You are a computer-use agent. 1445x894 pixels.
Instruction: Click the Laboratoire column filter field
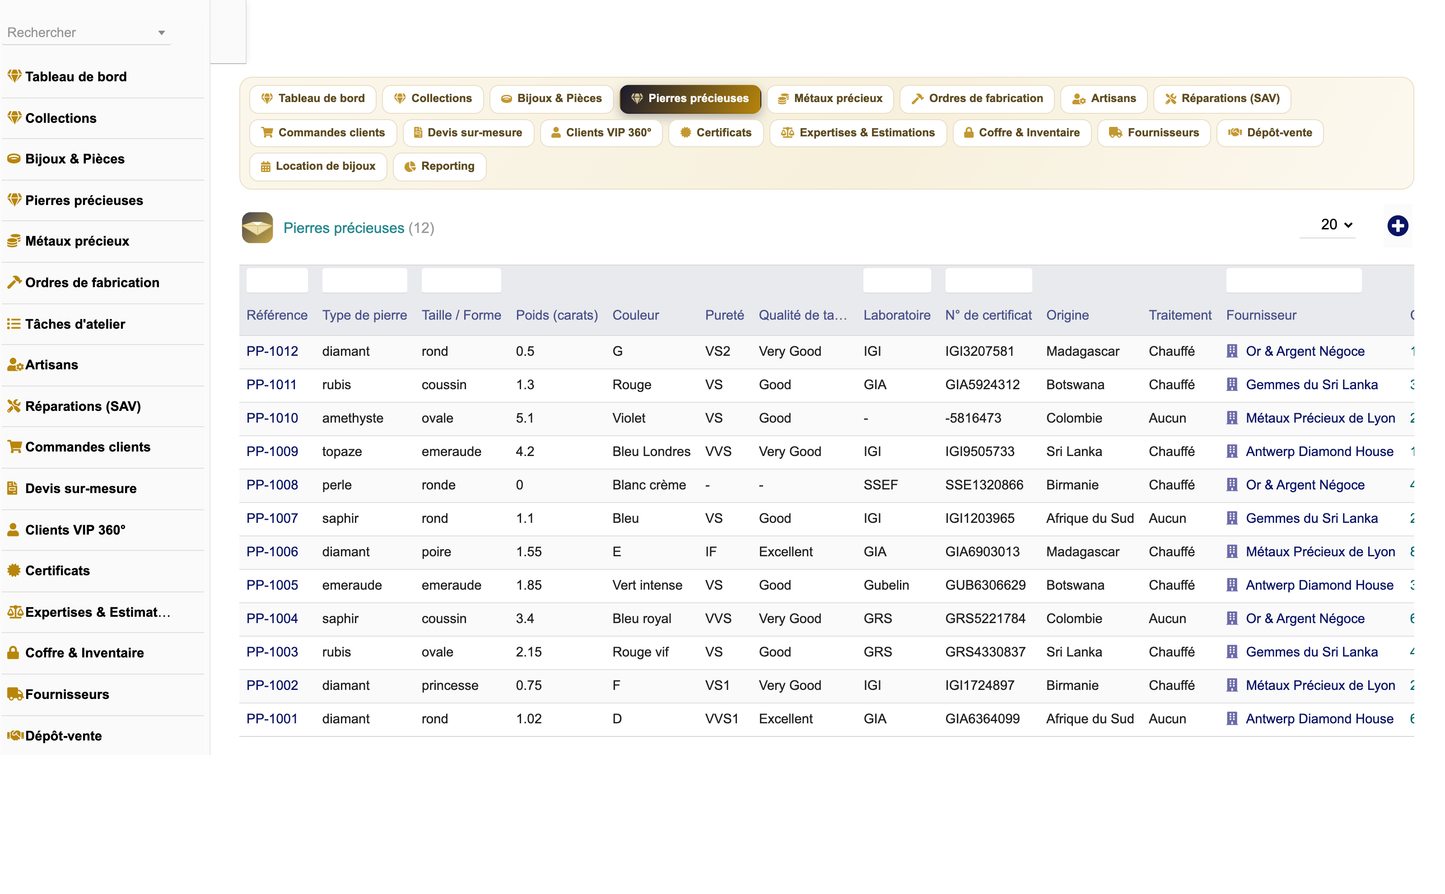(897, 280)
